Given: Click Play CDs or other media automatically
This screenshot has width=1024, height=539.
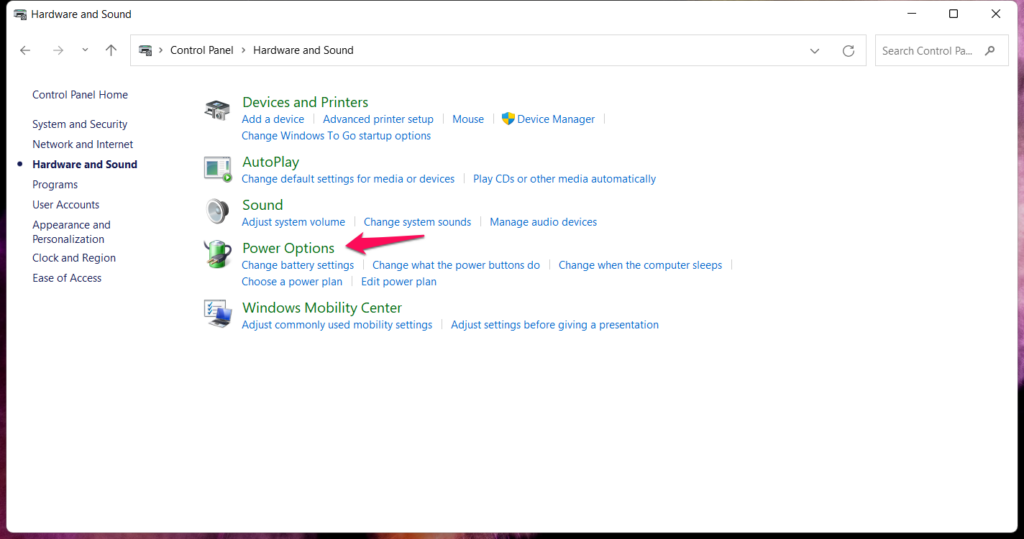Looking at the screenshot, I should point(564,179).
